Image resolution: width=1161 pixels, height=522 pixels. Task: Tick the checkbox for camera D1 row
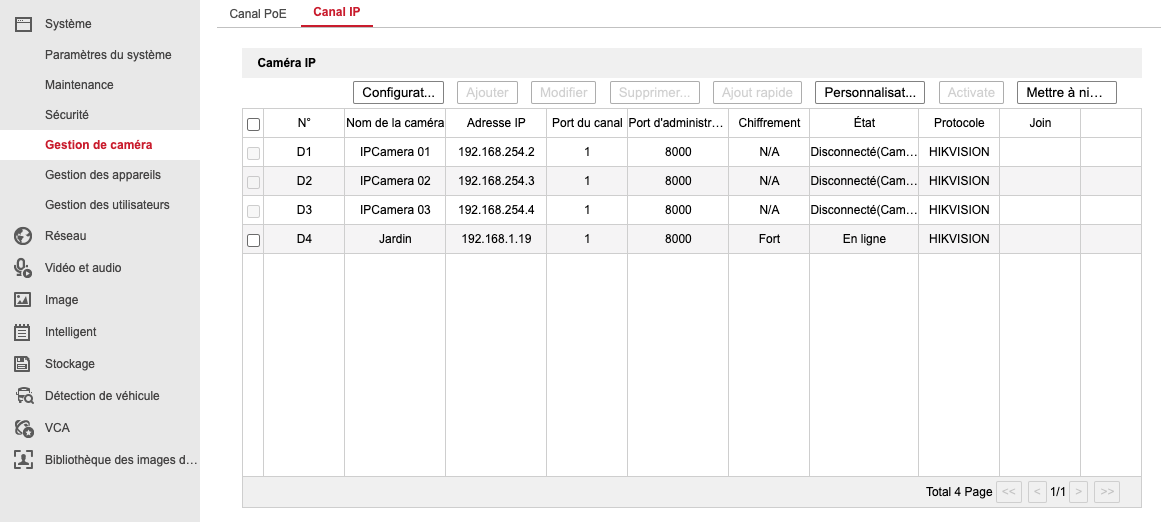[x=253, y=153]
